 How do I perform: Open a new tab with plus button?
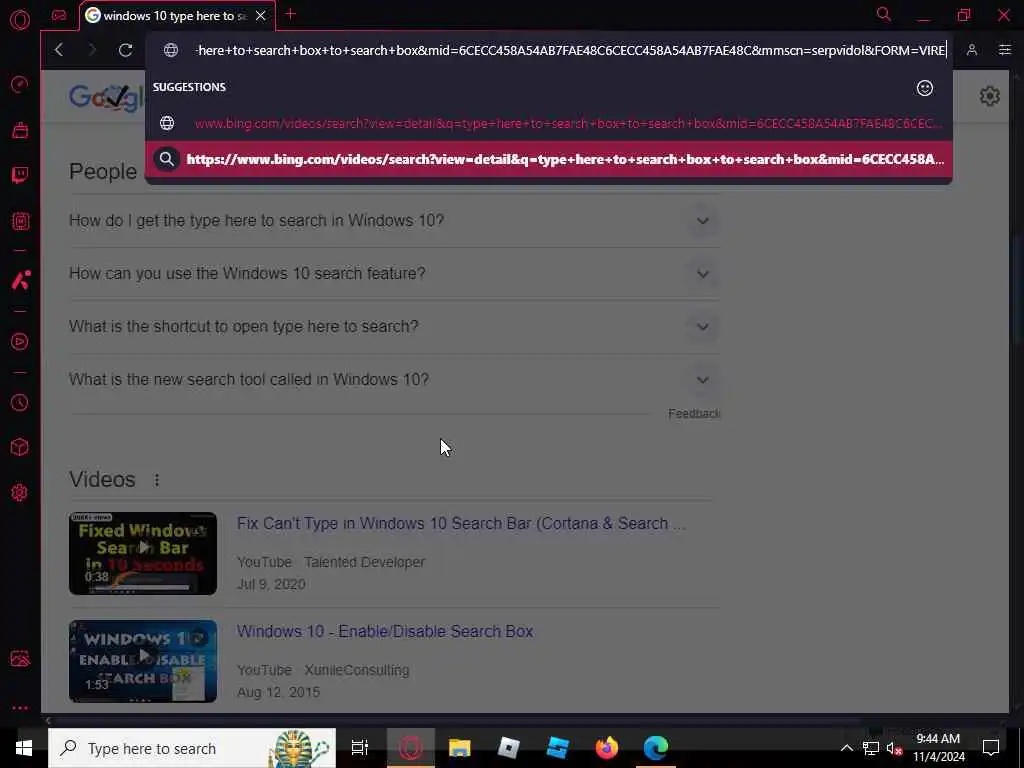(x=291, y=14)
